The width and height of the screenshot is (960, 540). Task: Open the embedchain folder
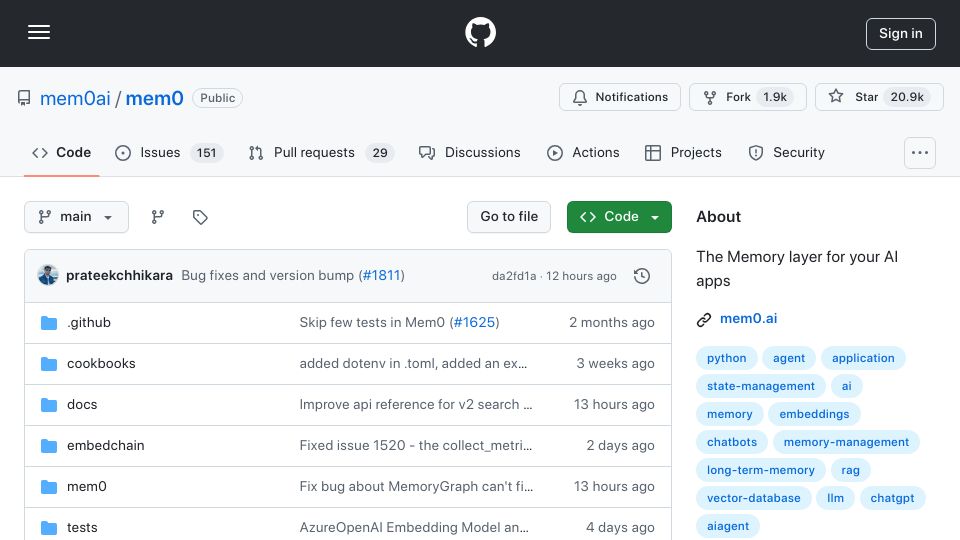[105, 446]
